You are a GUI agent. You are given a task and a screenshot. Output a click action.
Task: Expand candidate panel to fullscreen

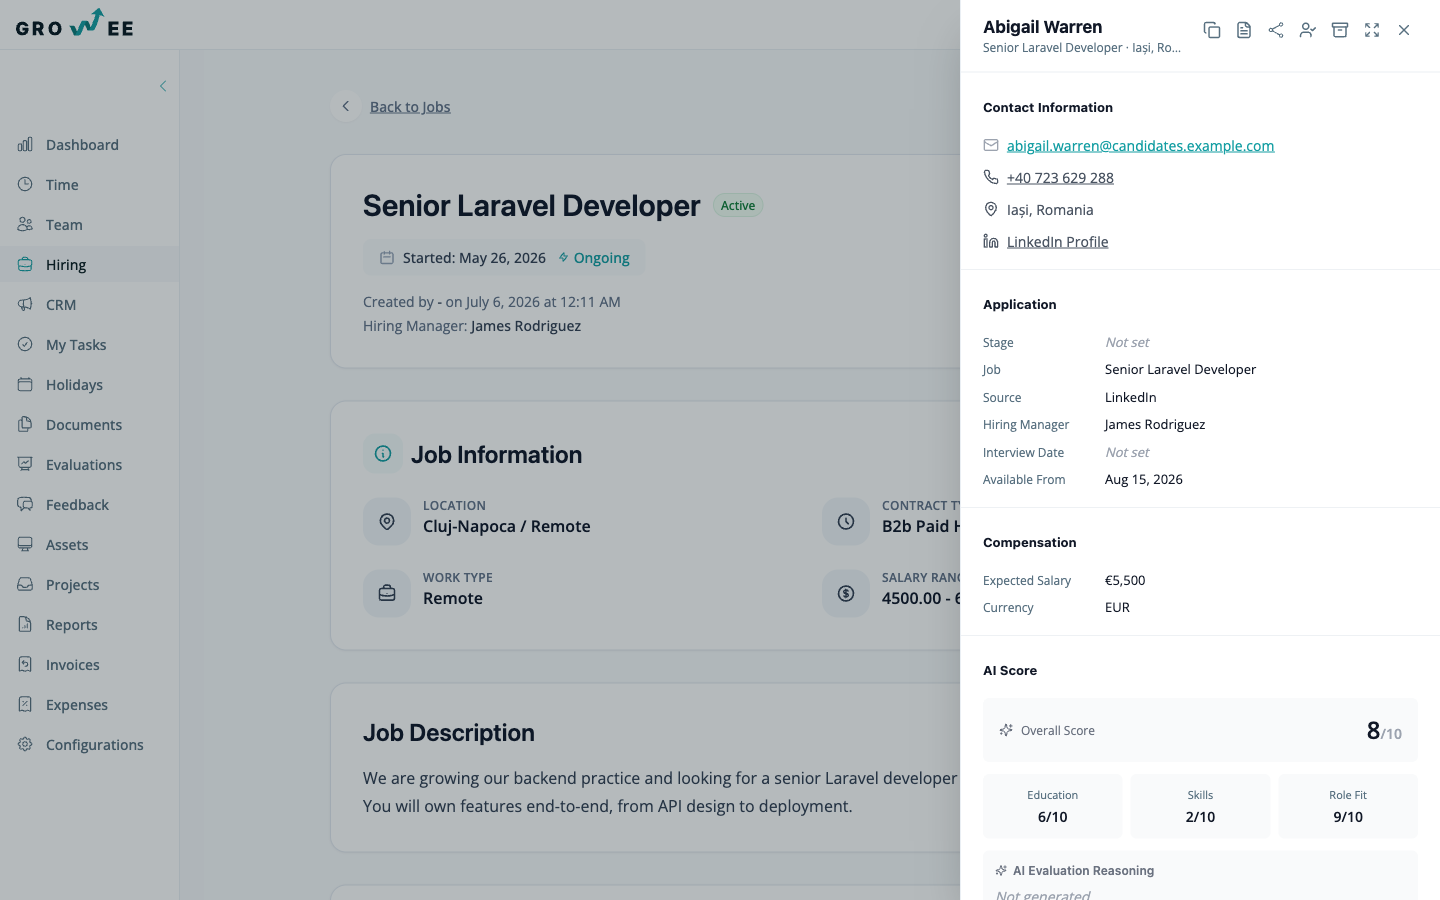(x=1372, y=30)
